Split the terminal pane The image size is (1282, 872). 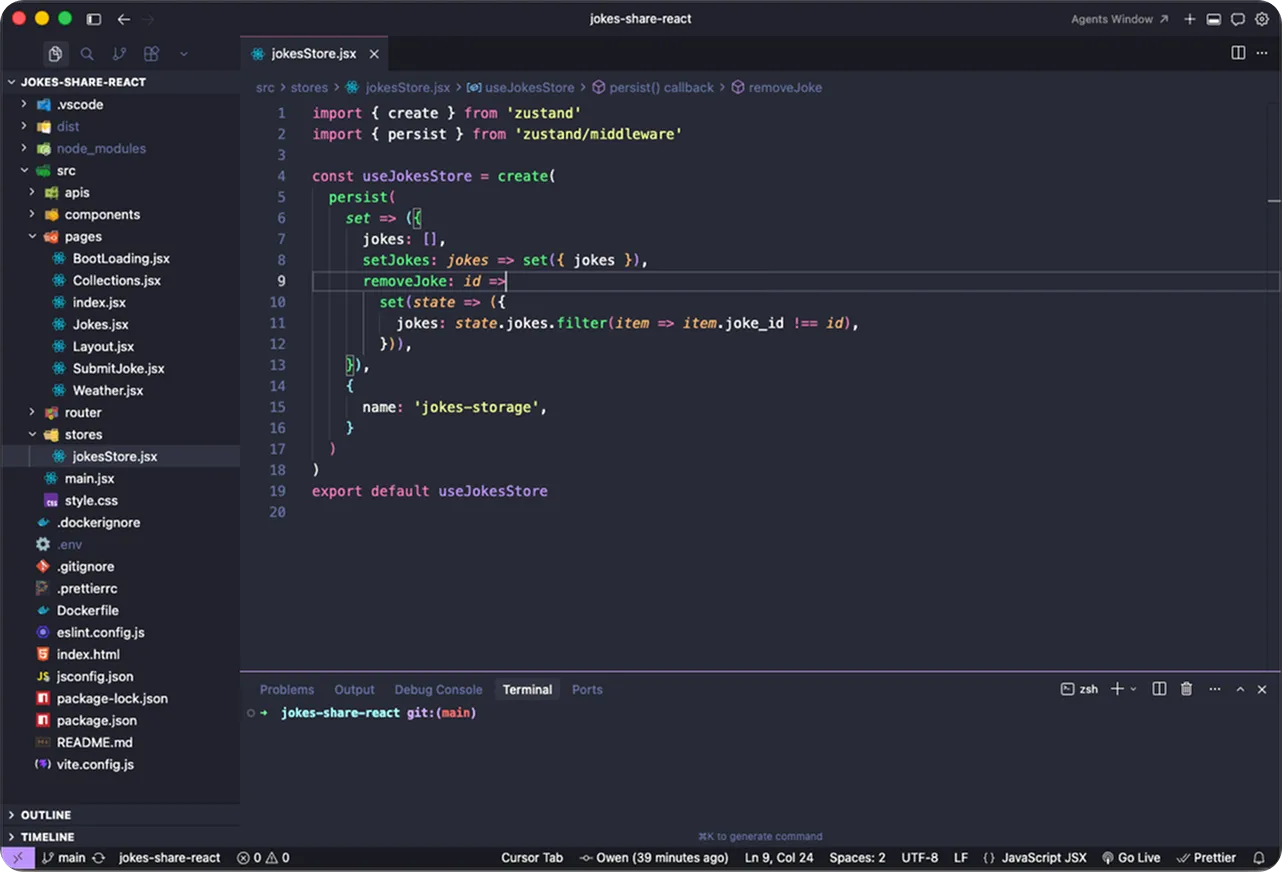click(x=1159, y=689)
